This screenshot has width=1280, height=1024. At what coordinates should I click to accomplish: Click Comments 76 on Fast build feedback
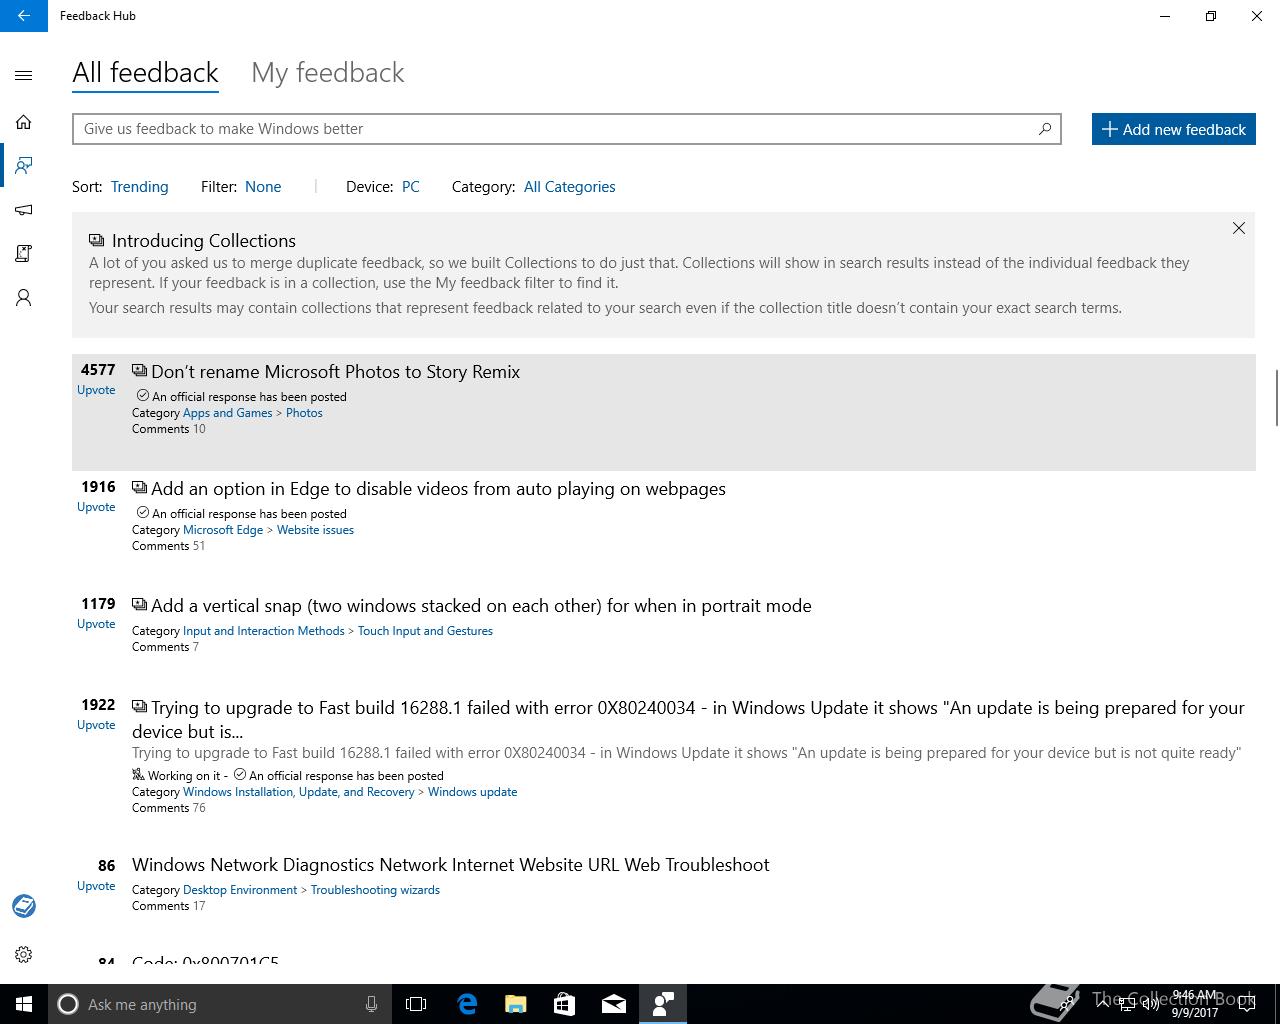tap(168, 808)
